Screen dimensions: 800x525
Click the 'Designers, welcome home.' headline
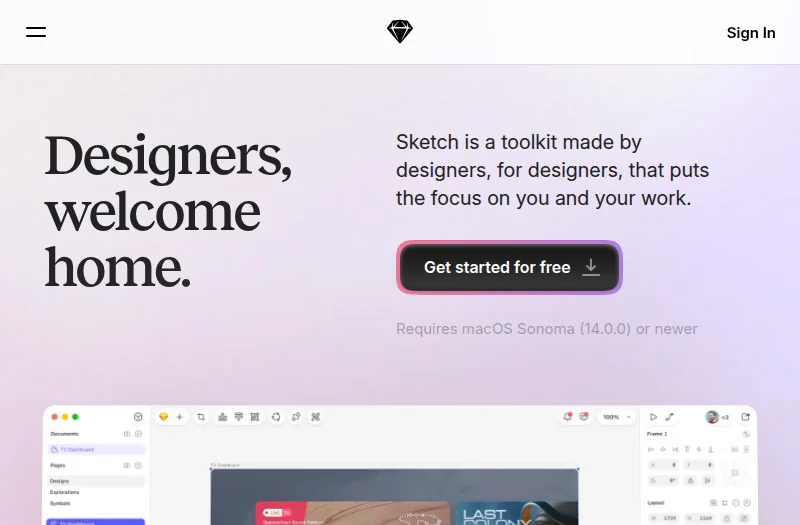168,211
